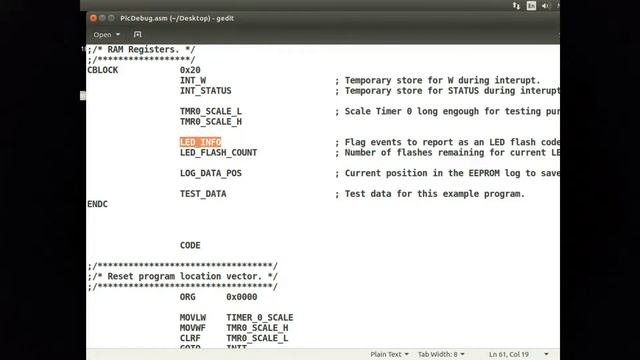Screen dimensions: 640x360
Task: Click the Current position in EEPROM log comment
Action: [x=447, y=173]
